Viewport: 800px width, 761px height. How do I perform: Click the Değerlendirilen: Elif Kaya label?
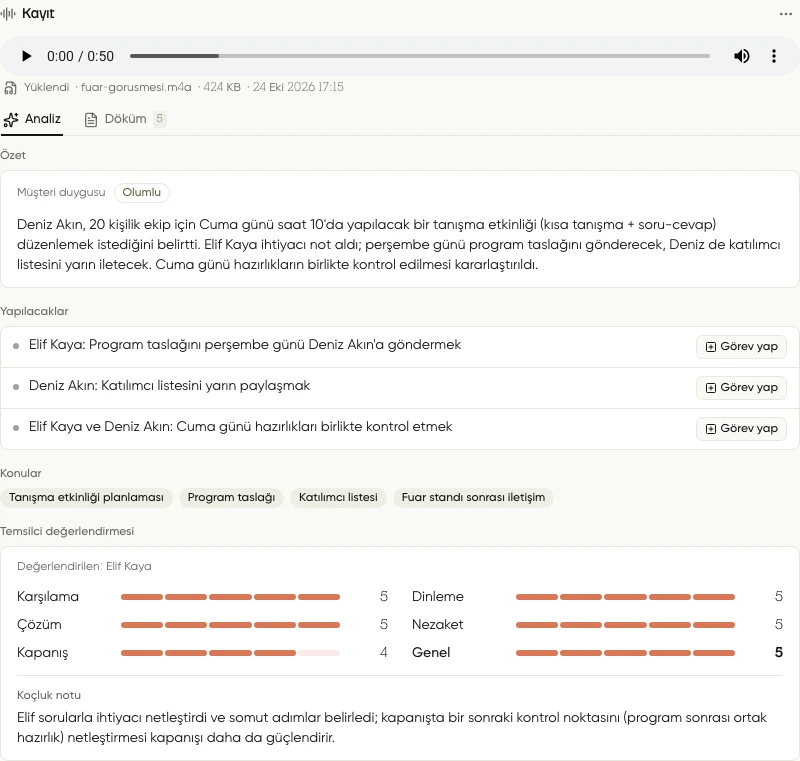(x=84, y=567)
